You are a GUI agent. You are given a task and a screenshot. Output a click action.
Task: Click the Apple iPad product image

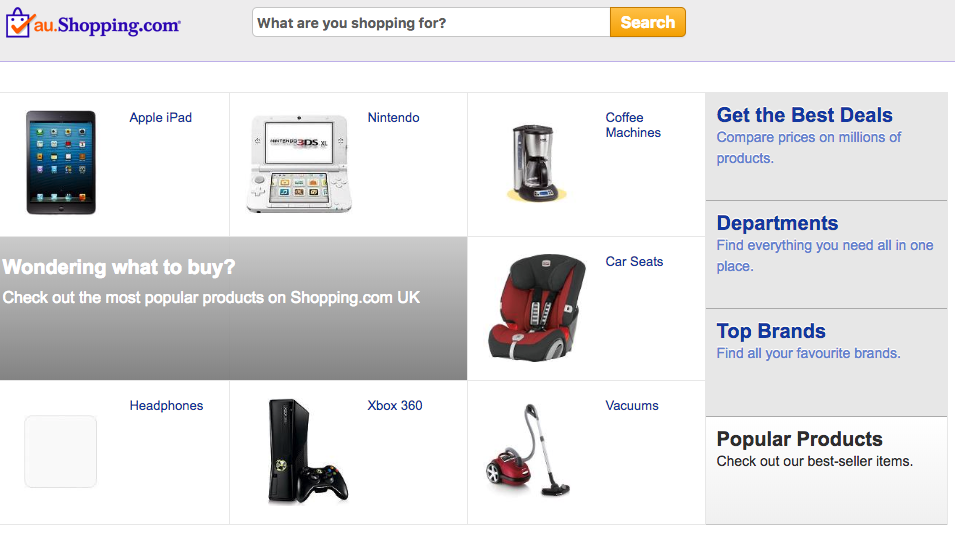coord(61,162)
